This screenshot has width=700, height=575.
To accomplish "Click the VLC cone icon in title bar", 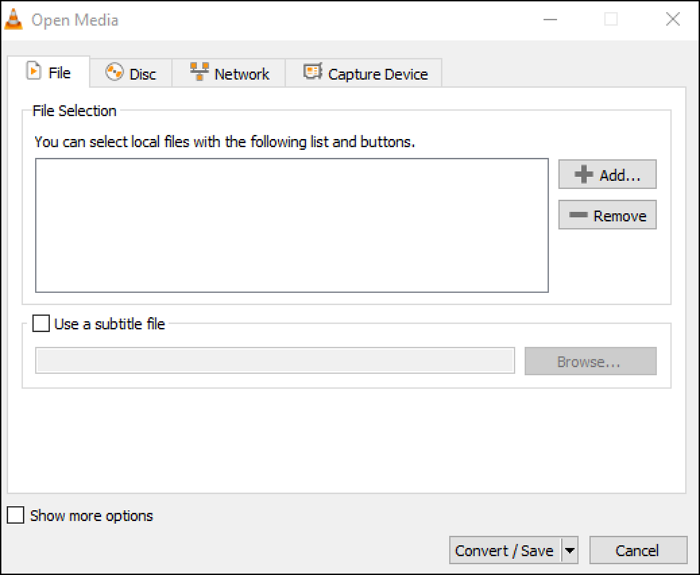I will [14, 19].
